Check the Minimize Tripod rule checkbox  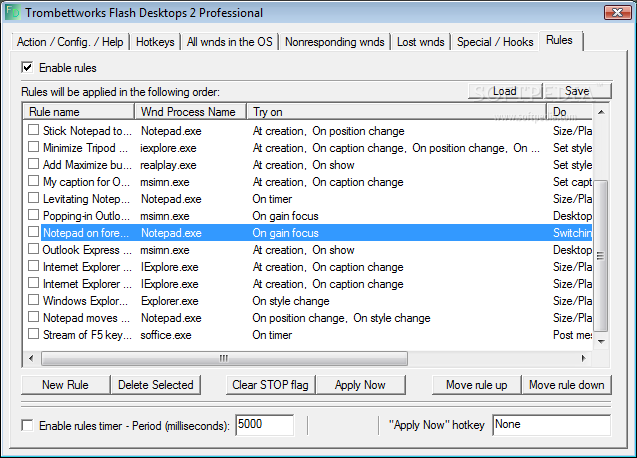33,147
